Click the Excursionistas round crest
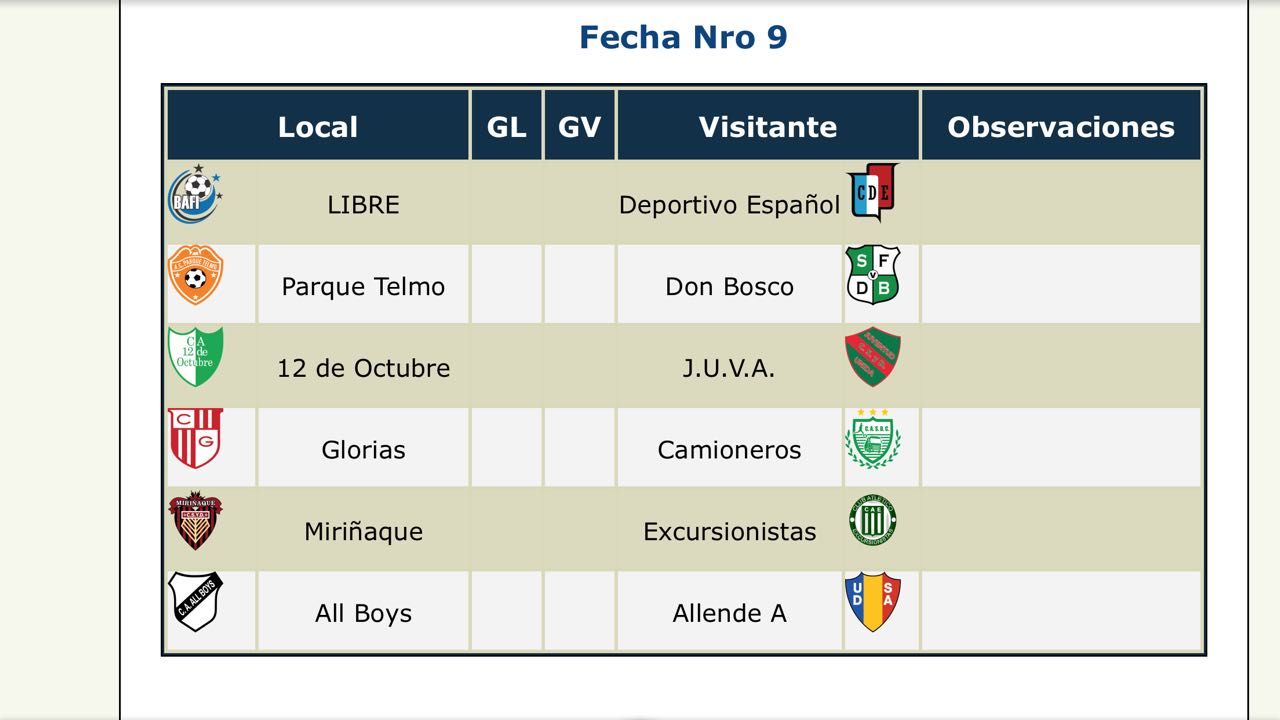1280x720 pixels. tap(872, 521)
